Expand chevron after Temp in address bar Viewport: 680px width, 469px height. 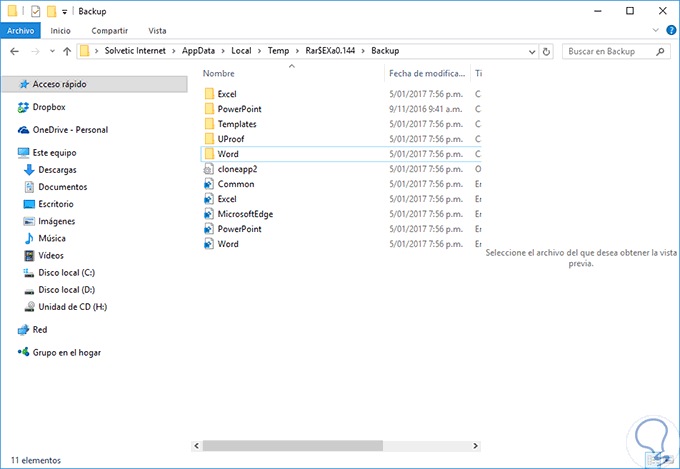click(x=297, y=51)
